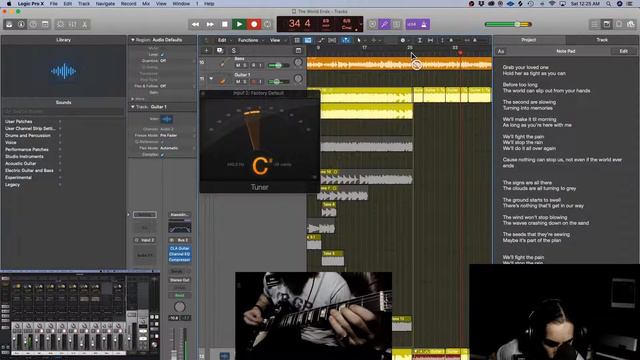The height and width of the screenshot is (360, 640).
Task: Turn the Bass track pan knob
Action: coord(298,62)
